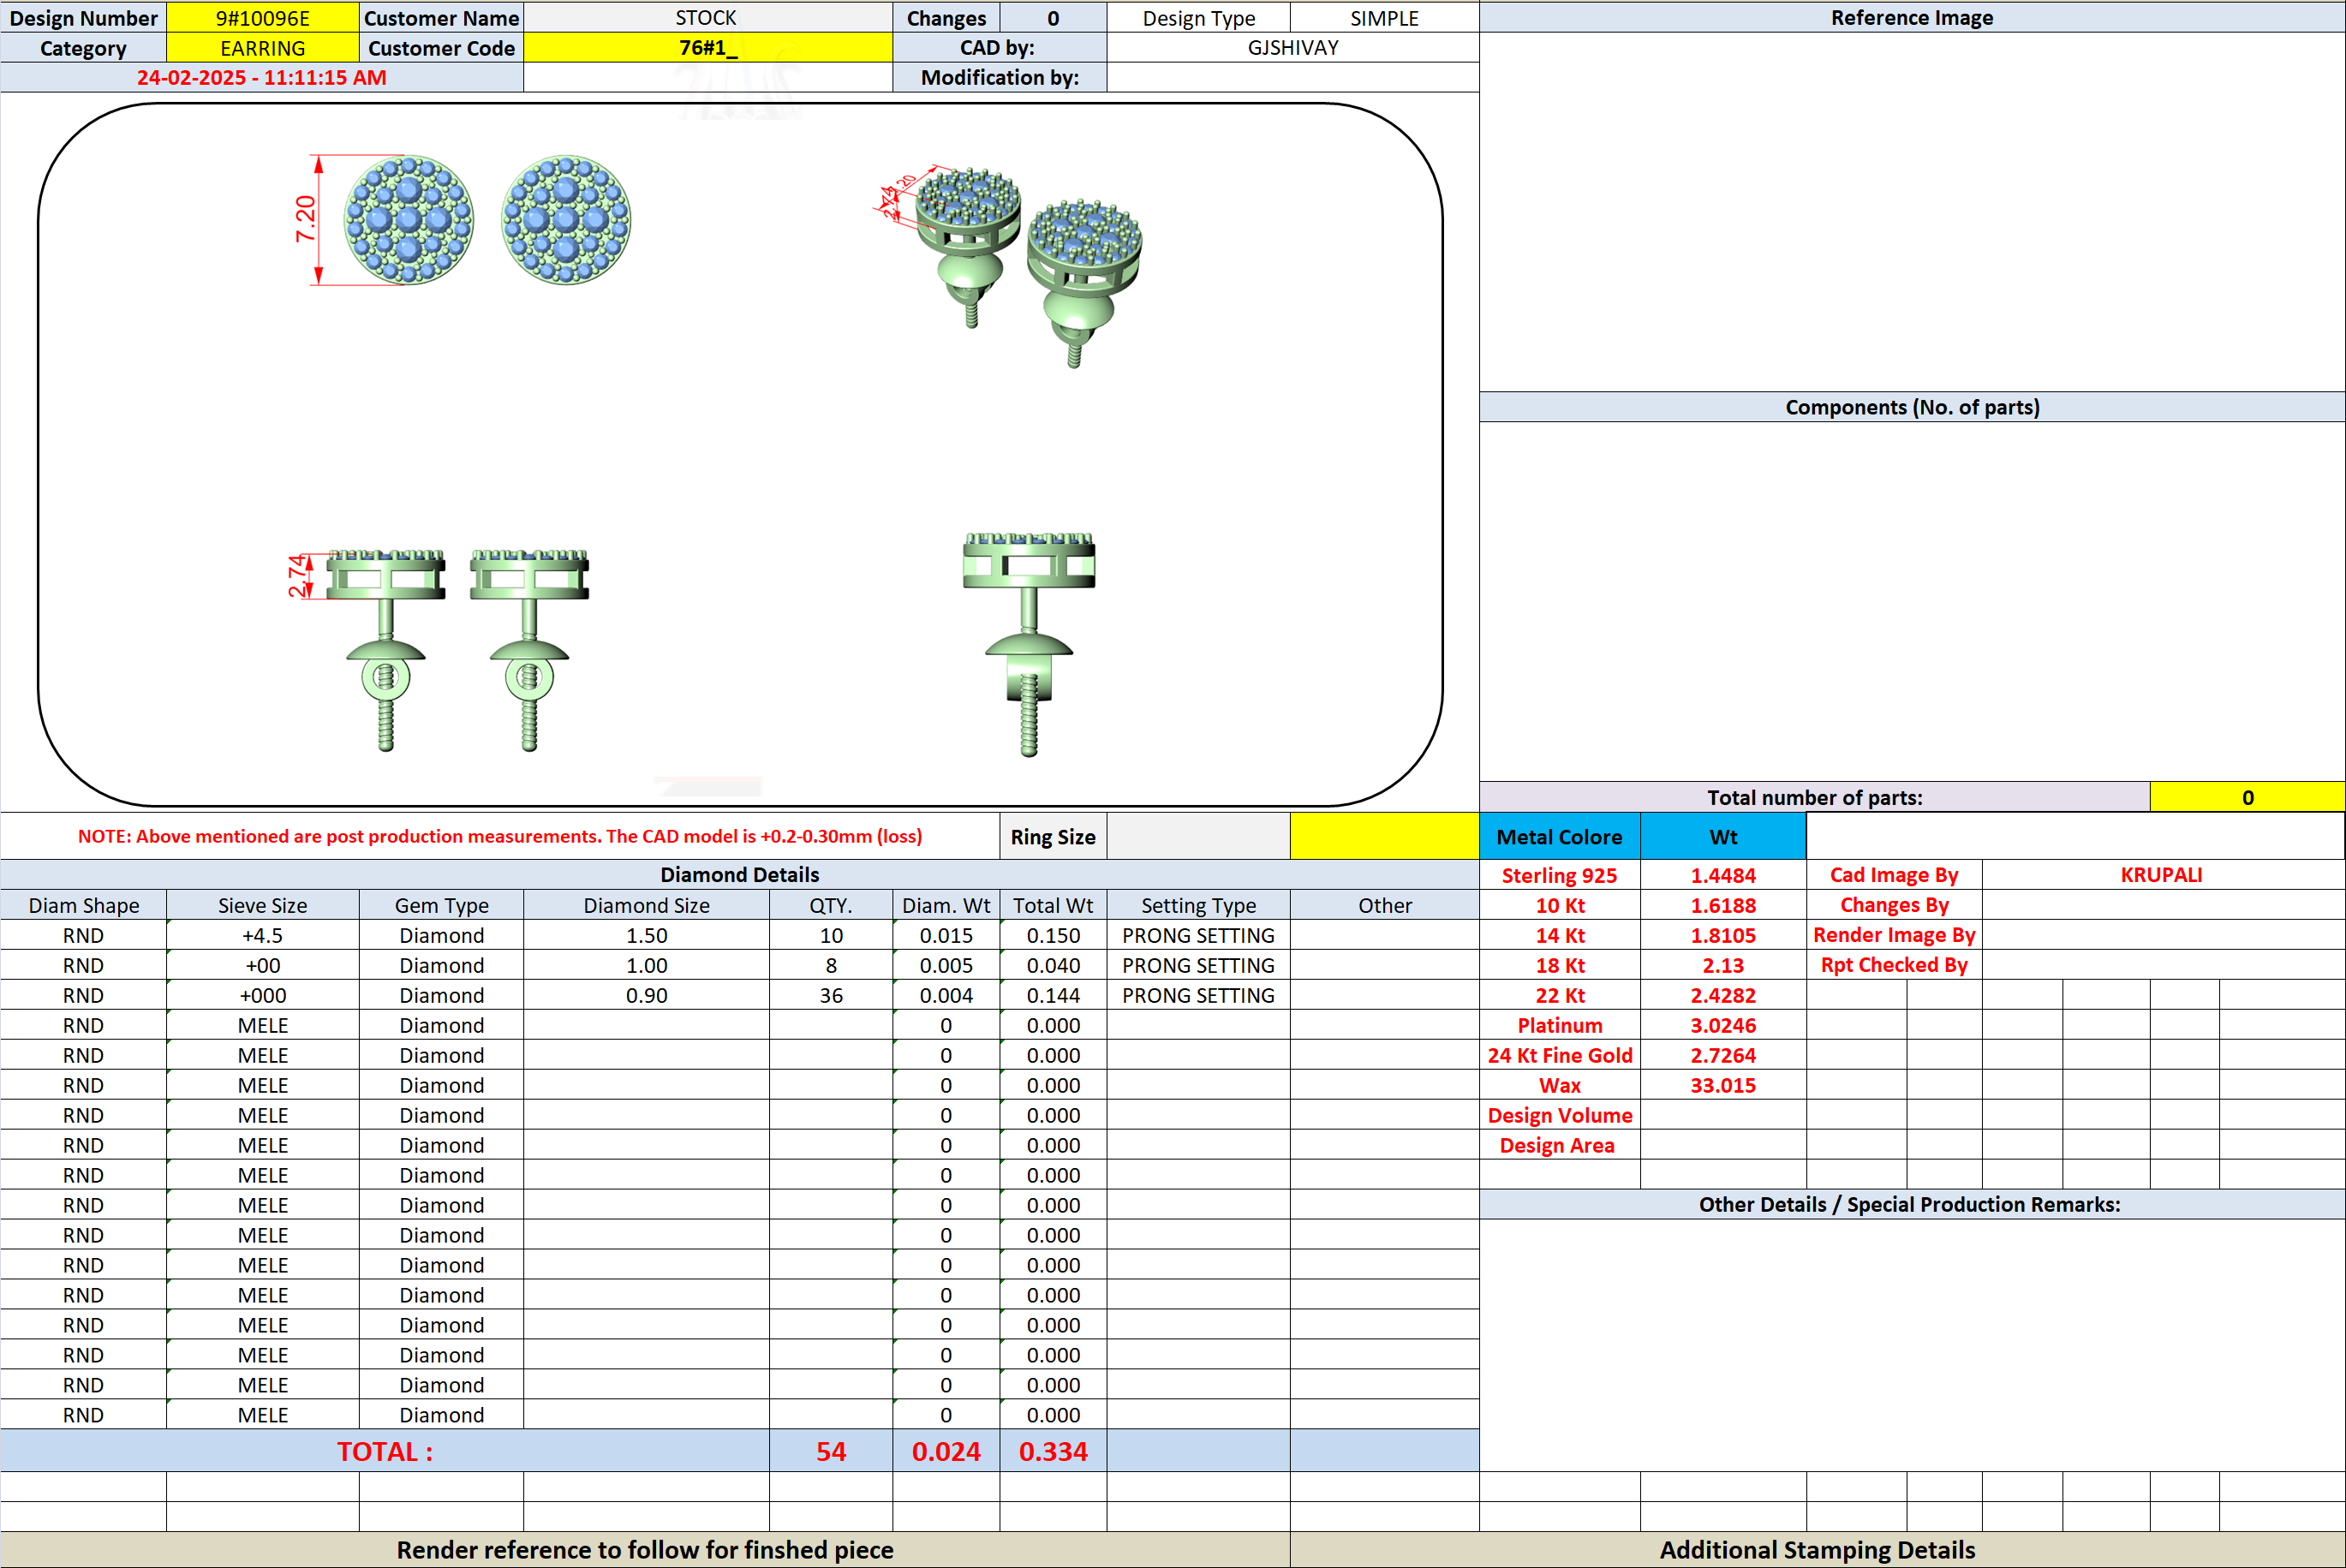Click diamond size 1.50 cell
This screenshot has height=1568, width=2346.
(x=646, y=935)
